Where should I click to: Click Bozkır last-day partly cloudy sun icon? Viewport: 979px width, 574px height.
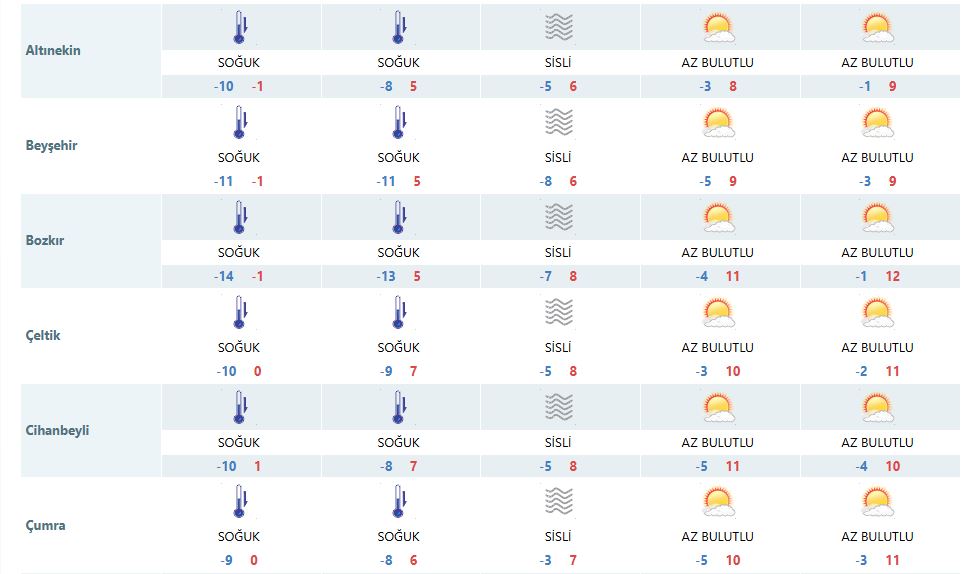tap(878, 217)
